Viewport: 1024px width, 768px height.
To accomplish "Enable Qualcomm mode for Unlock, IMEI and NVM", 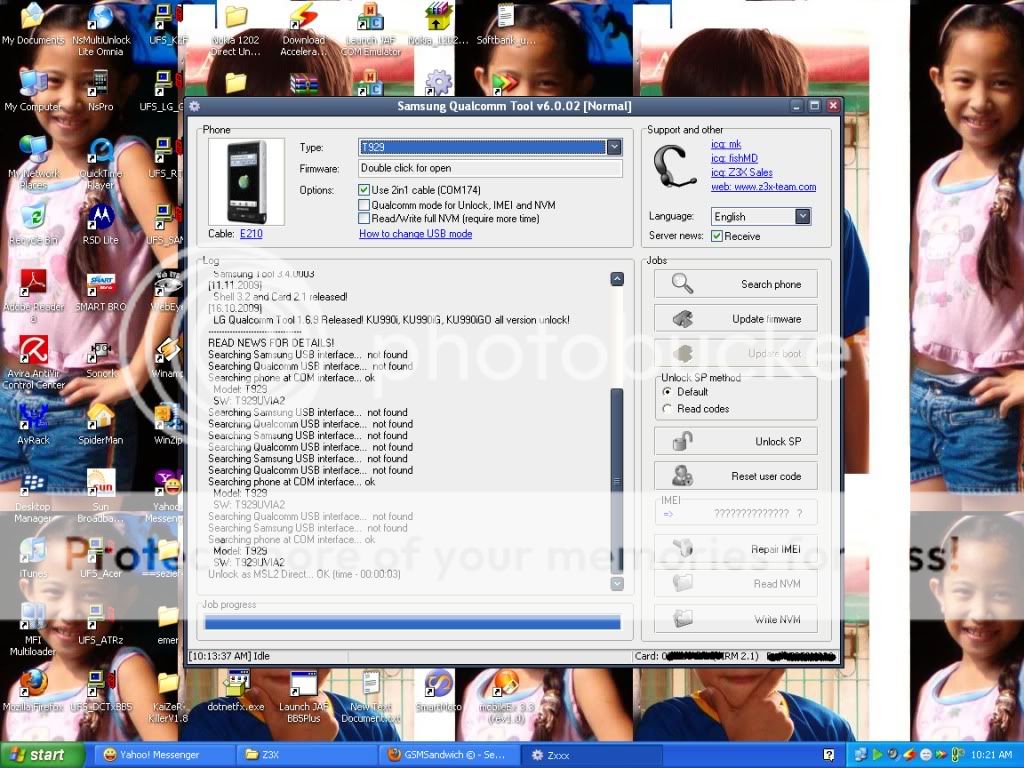I will click(x=364, y=205).
